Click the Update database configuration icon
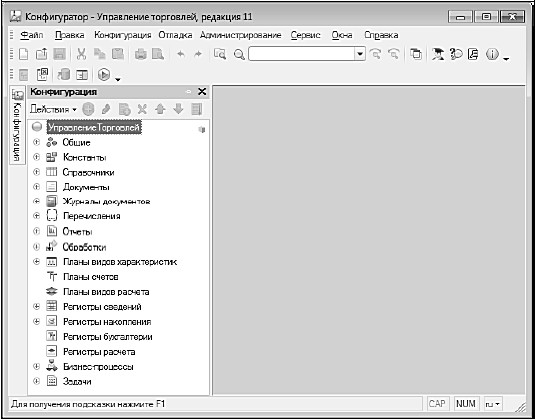This screenshot has height=420, width=536. coord(64,74)
